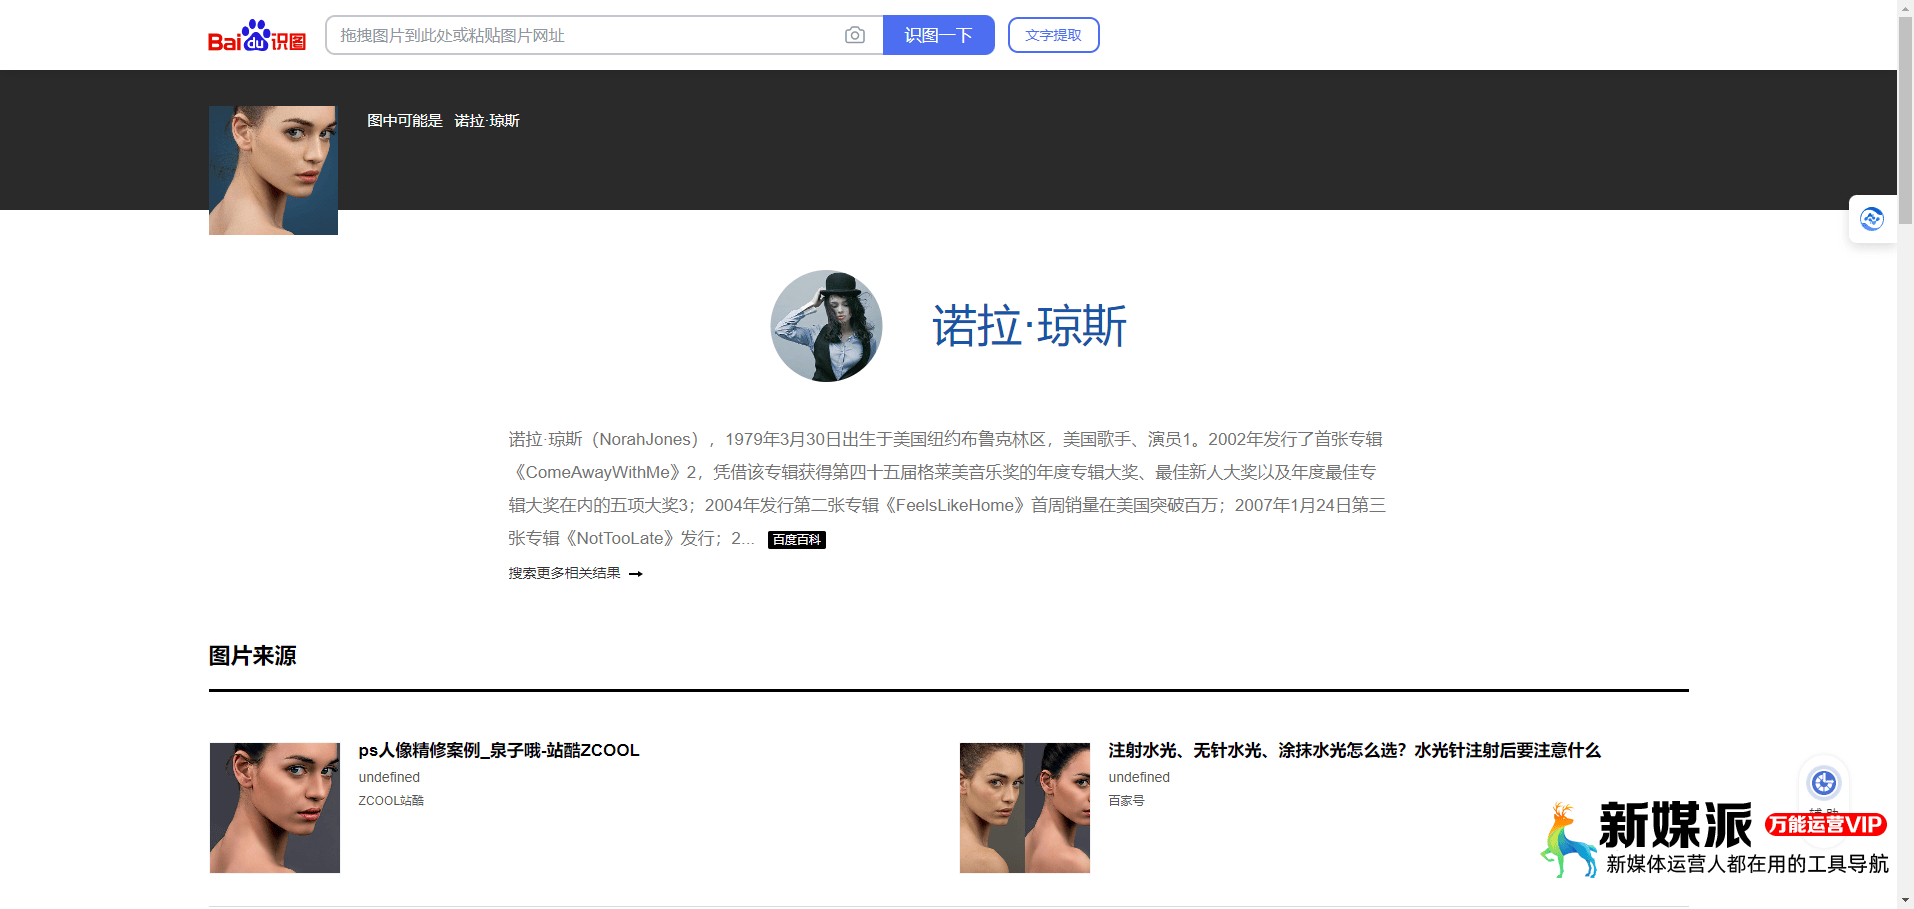Click the 百家号 source label
1914x909 pixels.
pos(1125,800)
